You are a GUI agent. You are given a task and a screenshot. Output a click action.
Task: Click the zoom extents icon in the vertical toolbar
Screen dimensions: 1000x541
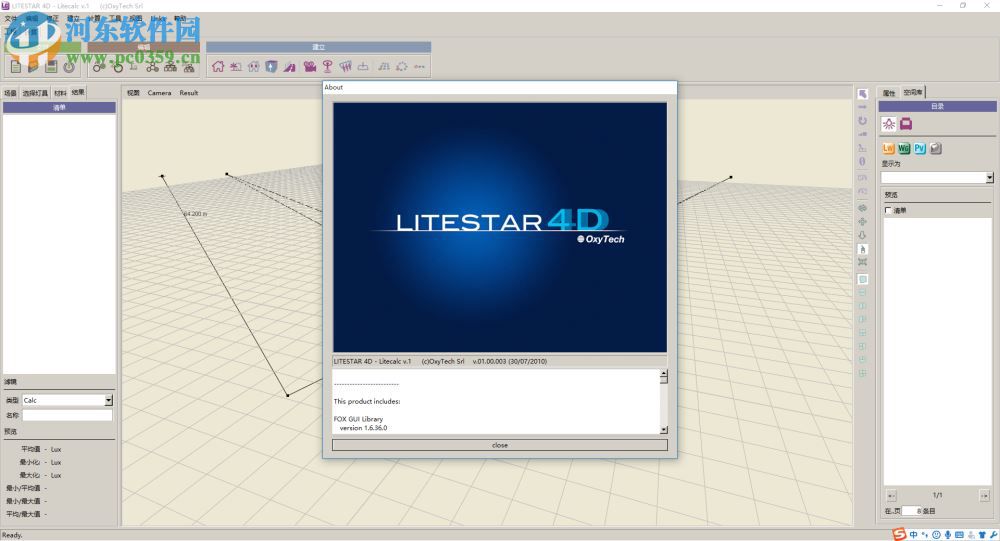coord(862,262)
